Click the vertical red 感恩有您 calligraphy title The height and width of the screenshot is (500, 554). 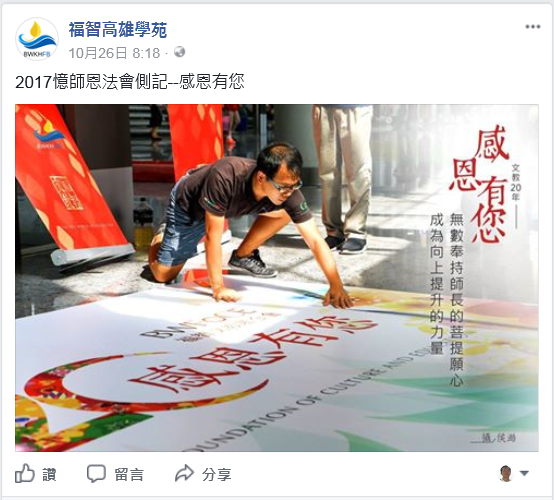pyautogui.click(x=479, y=184)
